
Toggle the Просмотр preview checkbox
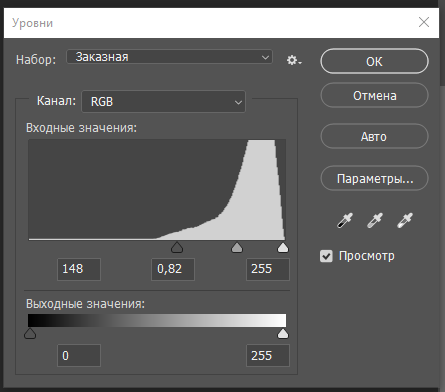326,256
